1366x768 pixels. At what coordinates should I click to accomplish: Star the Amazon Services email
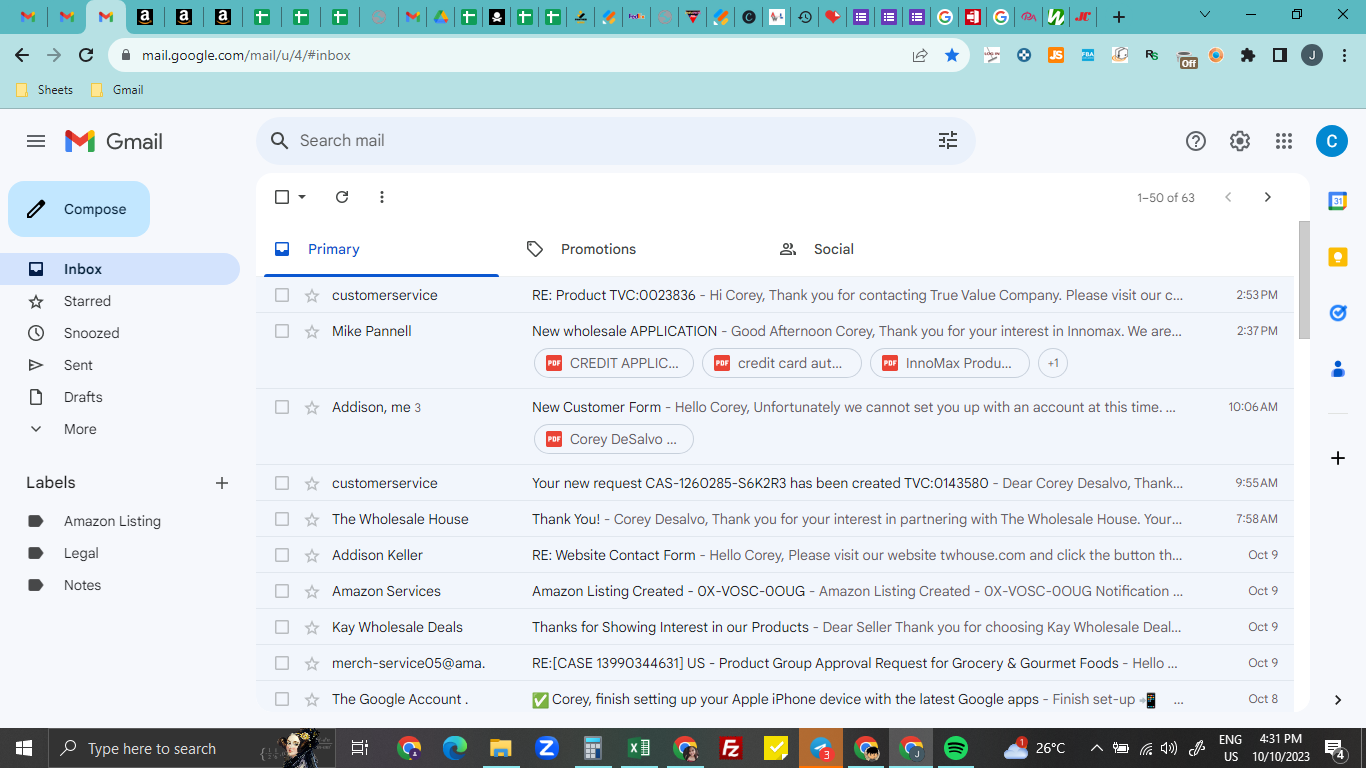pyautogui.click(x=312, y=591)
